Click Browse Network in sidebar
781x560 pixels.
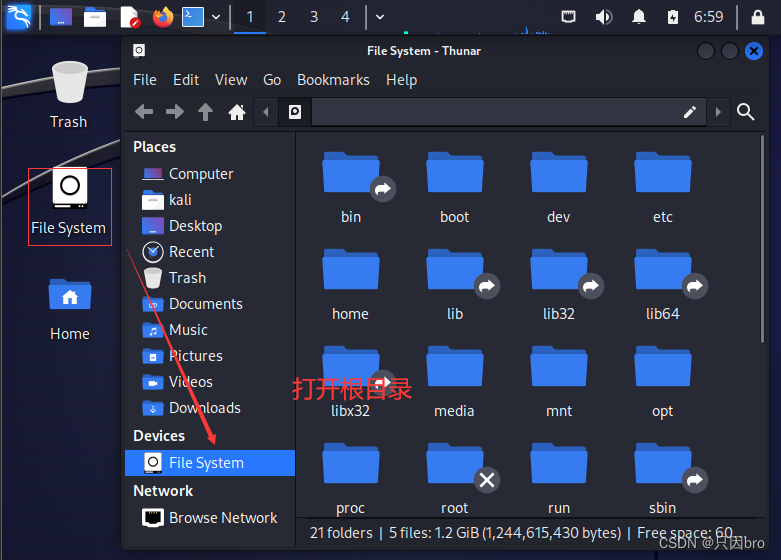(x=210, y=518)
